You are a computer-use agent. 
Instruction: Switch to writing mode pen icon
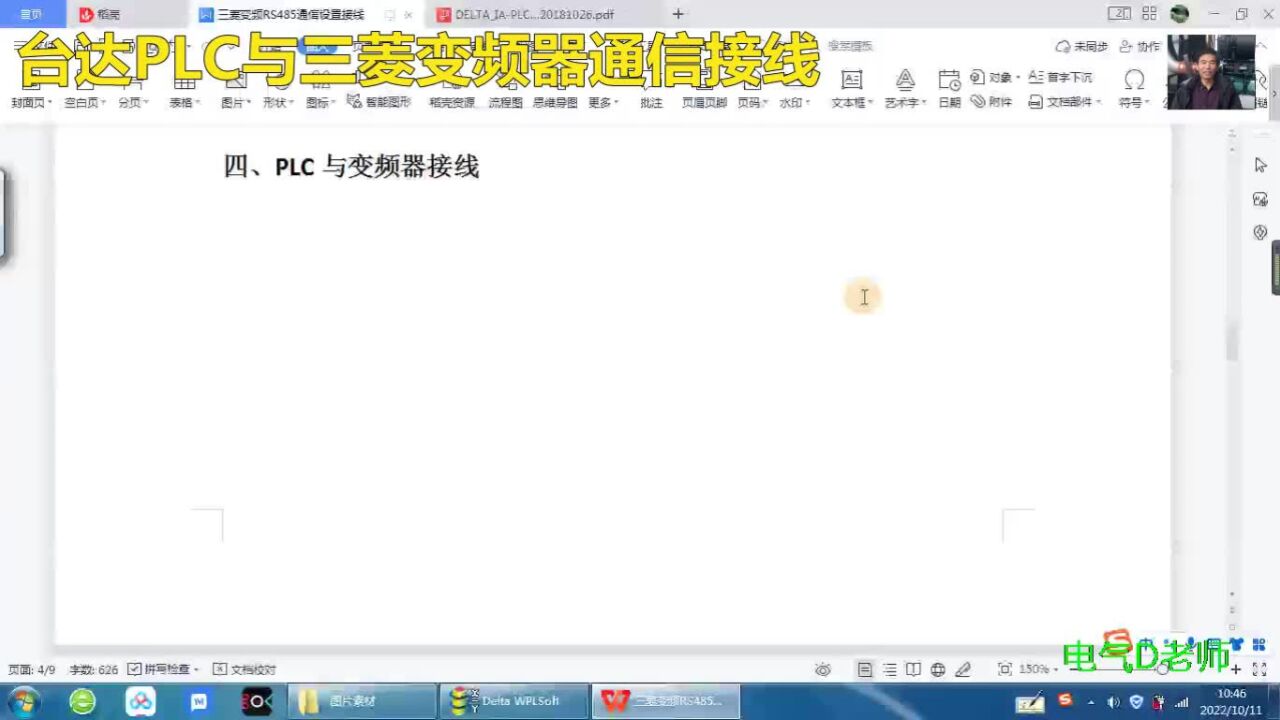coord(963,670)
